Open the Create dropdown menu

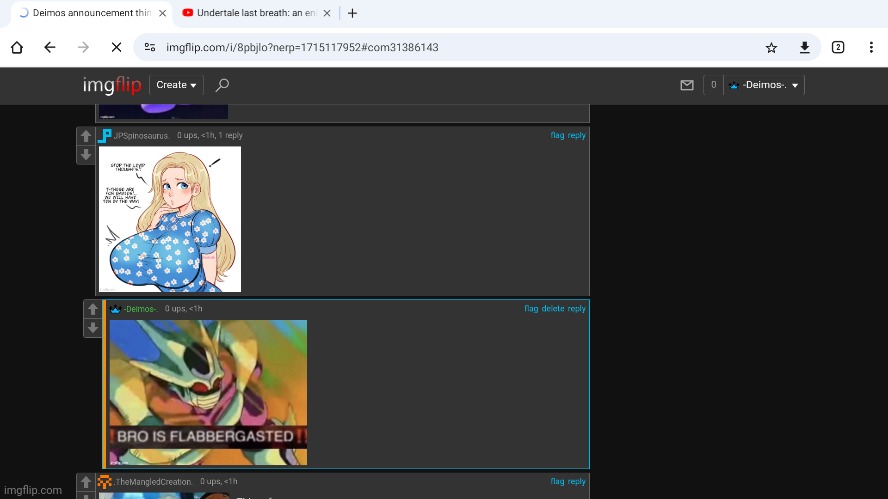point(176,85)
